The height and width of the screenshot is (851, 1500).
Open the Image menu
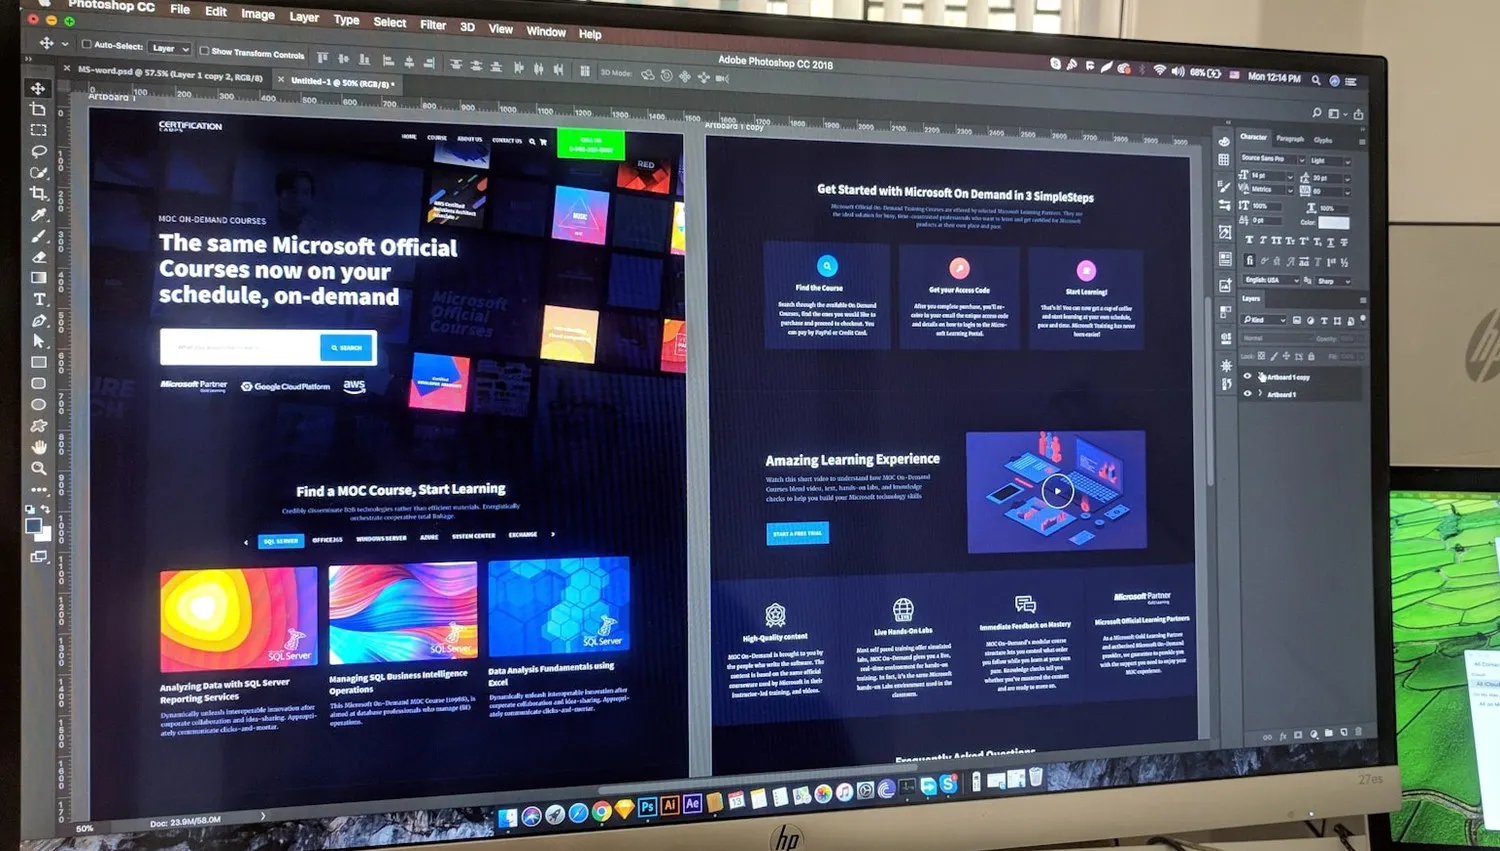257,14
